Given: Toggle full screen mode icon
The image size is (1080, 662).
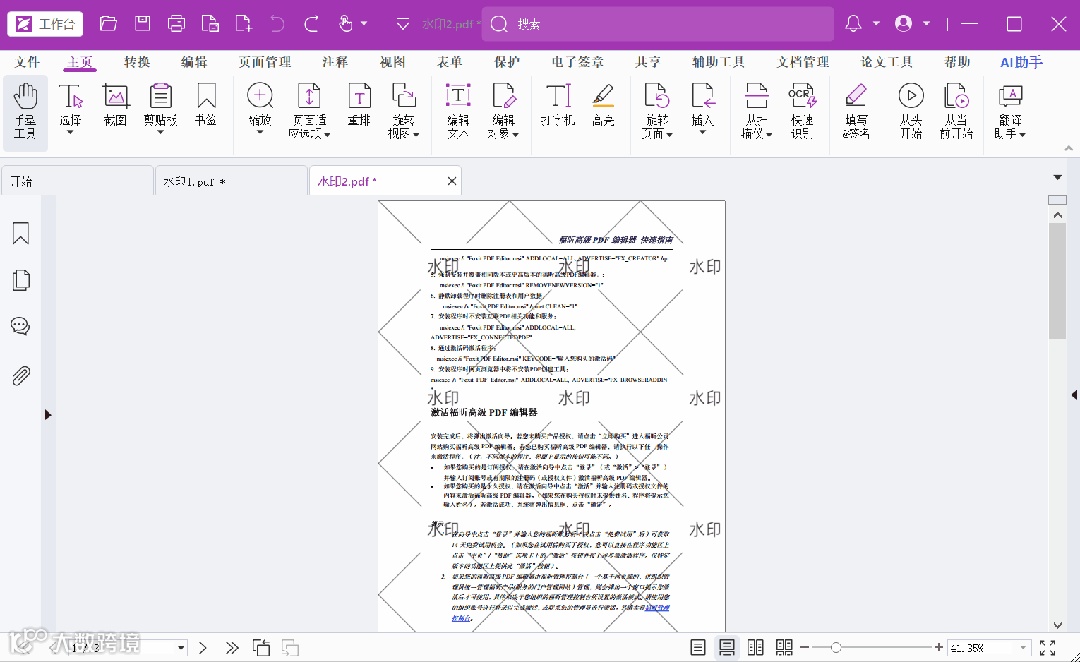Looking at the screenshot, I should coord(1048,648).
